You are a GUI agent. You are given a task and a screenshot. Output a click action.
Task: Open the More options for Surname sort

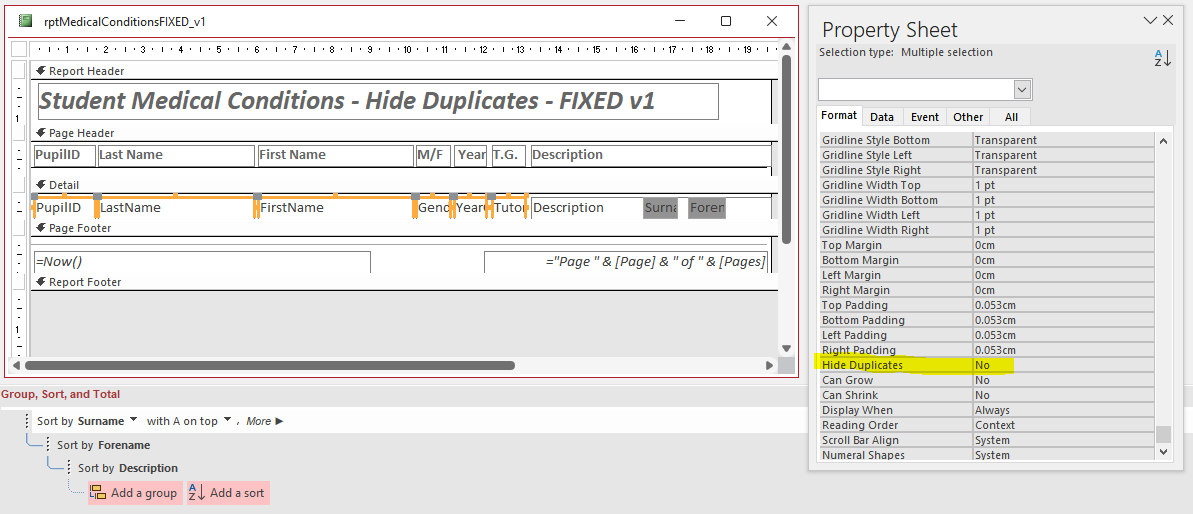coord(265,420)
